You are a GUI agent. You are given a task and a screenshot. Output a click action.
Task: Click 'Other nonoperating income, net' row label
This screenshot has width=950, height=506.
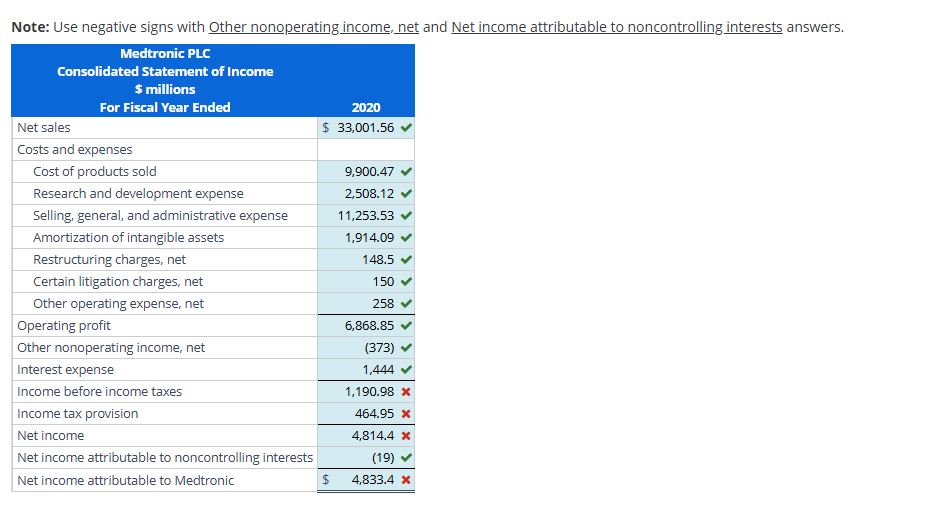(x=111, y=348)
